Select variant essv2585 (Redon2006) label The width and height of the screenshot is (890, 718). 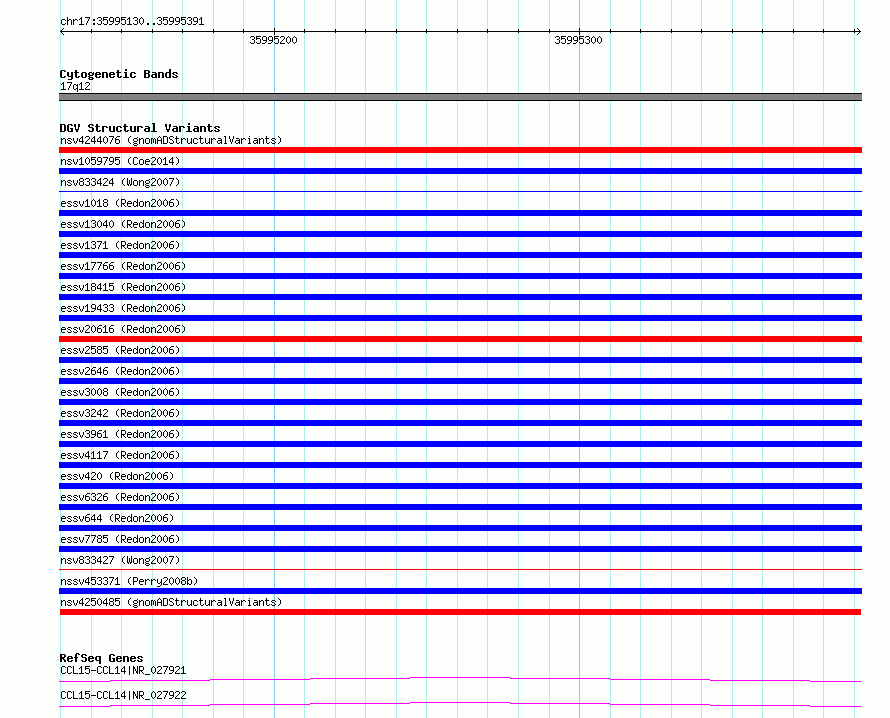pos(120,350)
